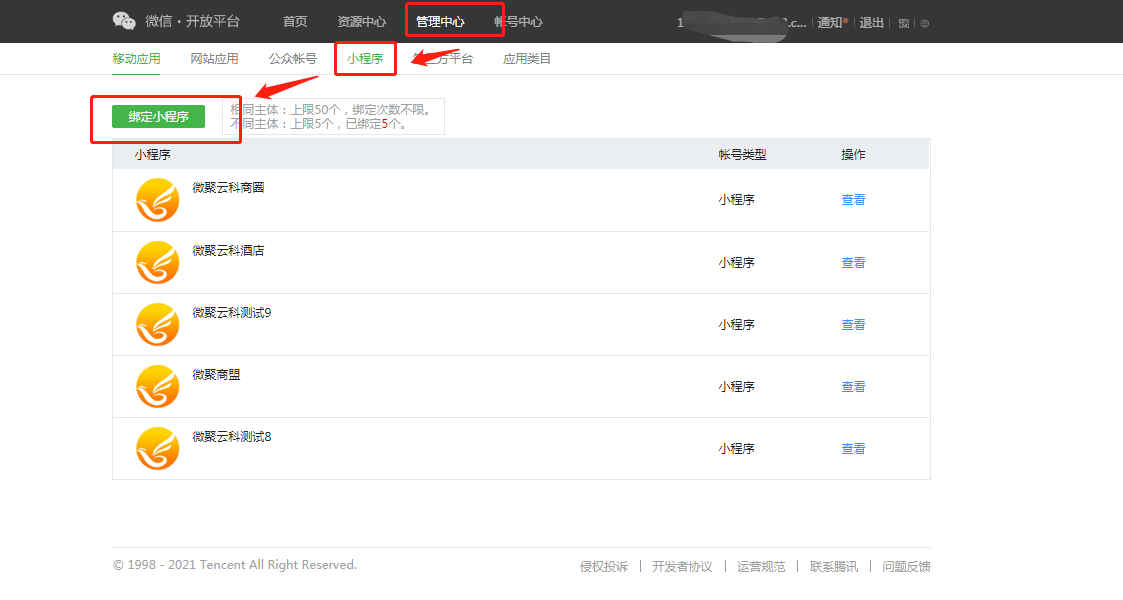Open 帐号中心 in top navigation
The height and width of the screenshot is (600, 1123).
point(519,21)
